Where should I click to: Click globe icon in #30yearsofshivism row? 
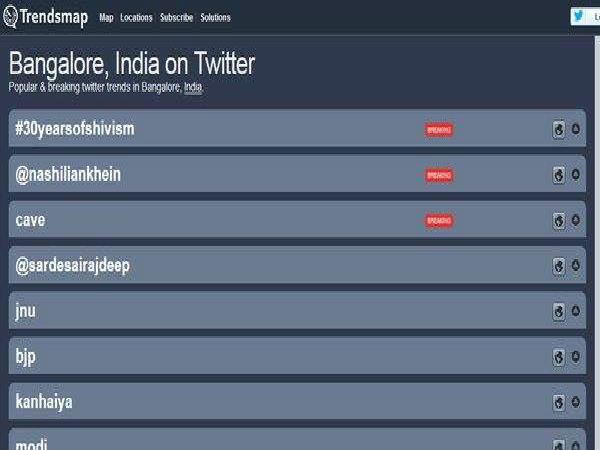[559, 129]
